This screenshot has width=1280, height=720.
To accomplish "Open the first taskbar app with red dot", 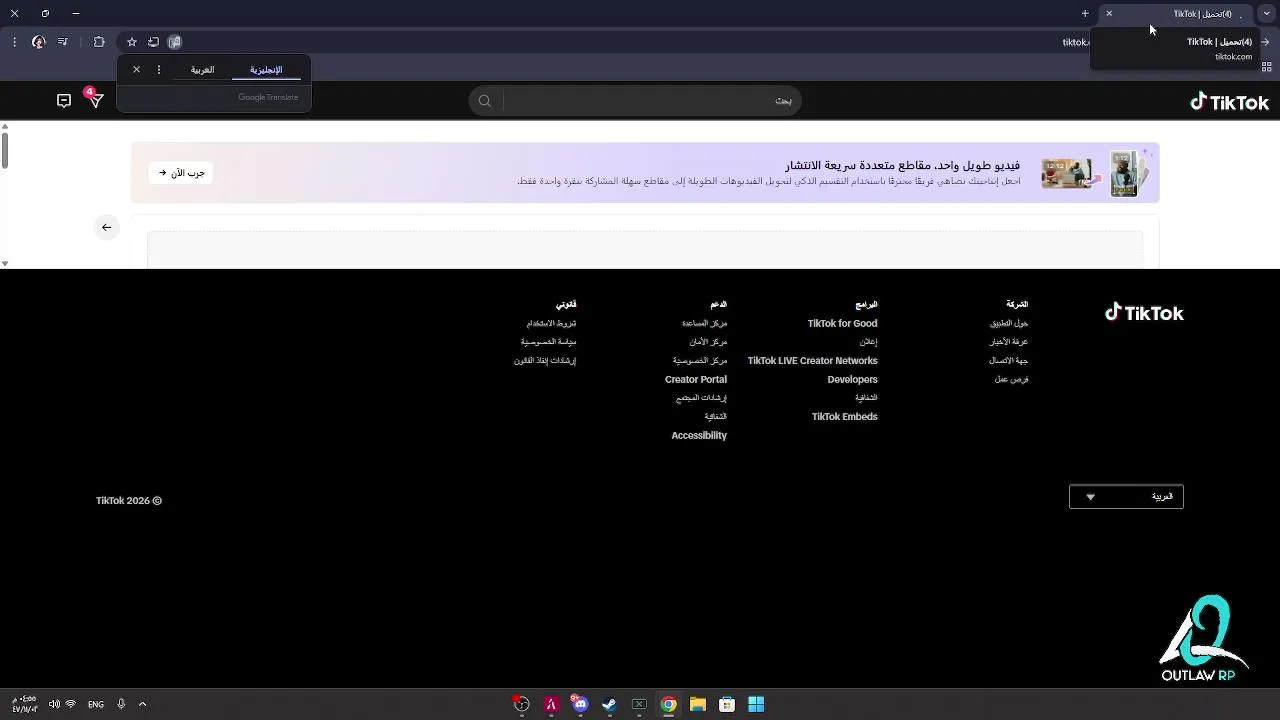I will (x=521, y=704).
